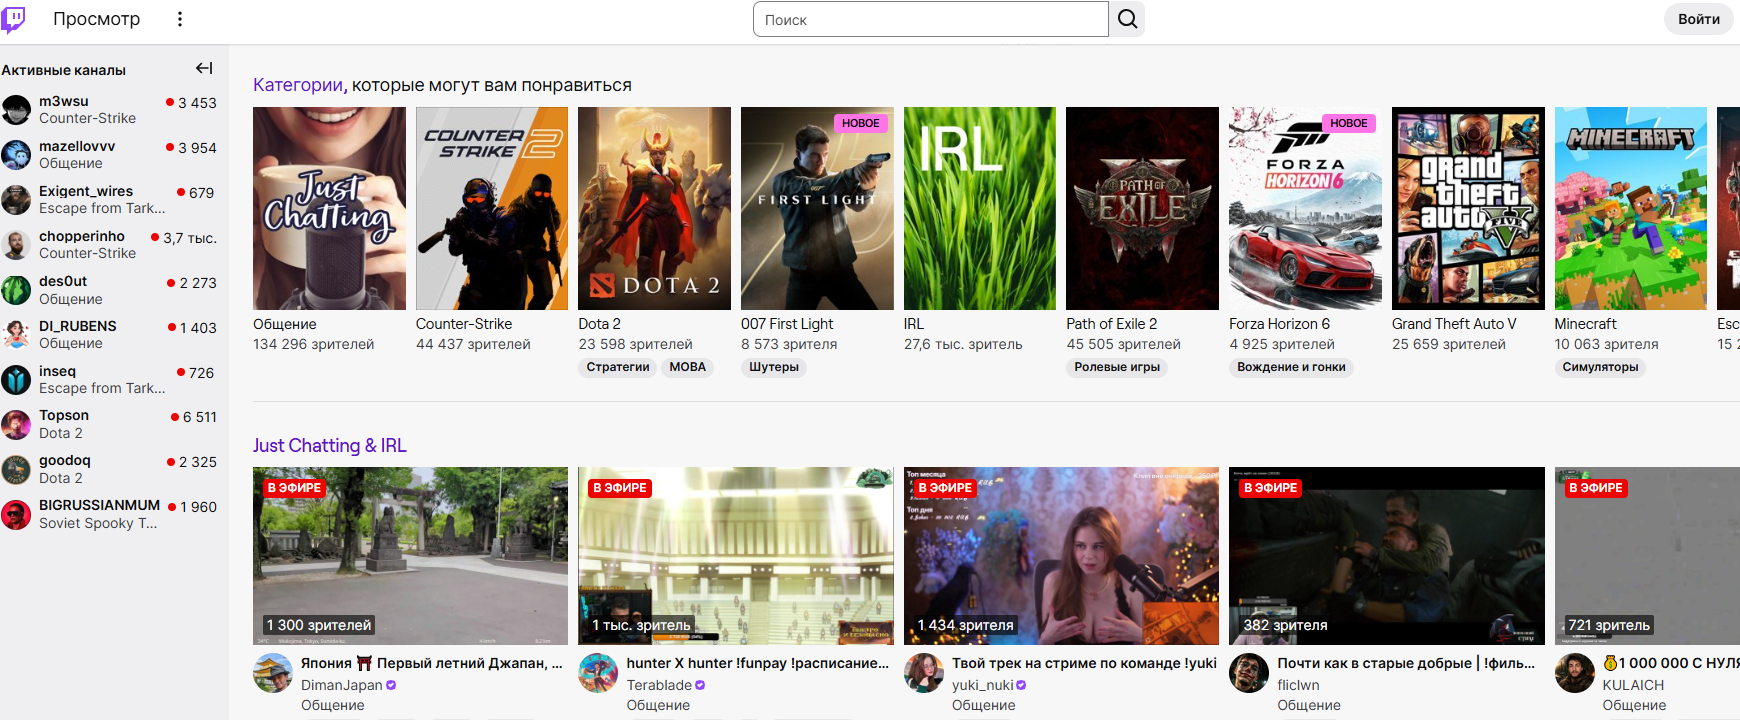This screenshot has height=720, width=1740.
Task: Open Path of Exile 2 category cover
Action: click(x=1143, y=208)
